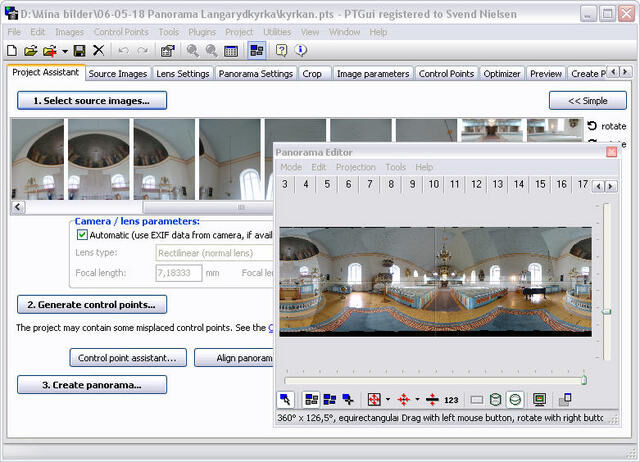Click the Focal length input field

(x=179, y=272)
